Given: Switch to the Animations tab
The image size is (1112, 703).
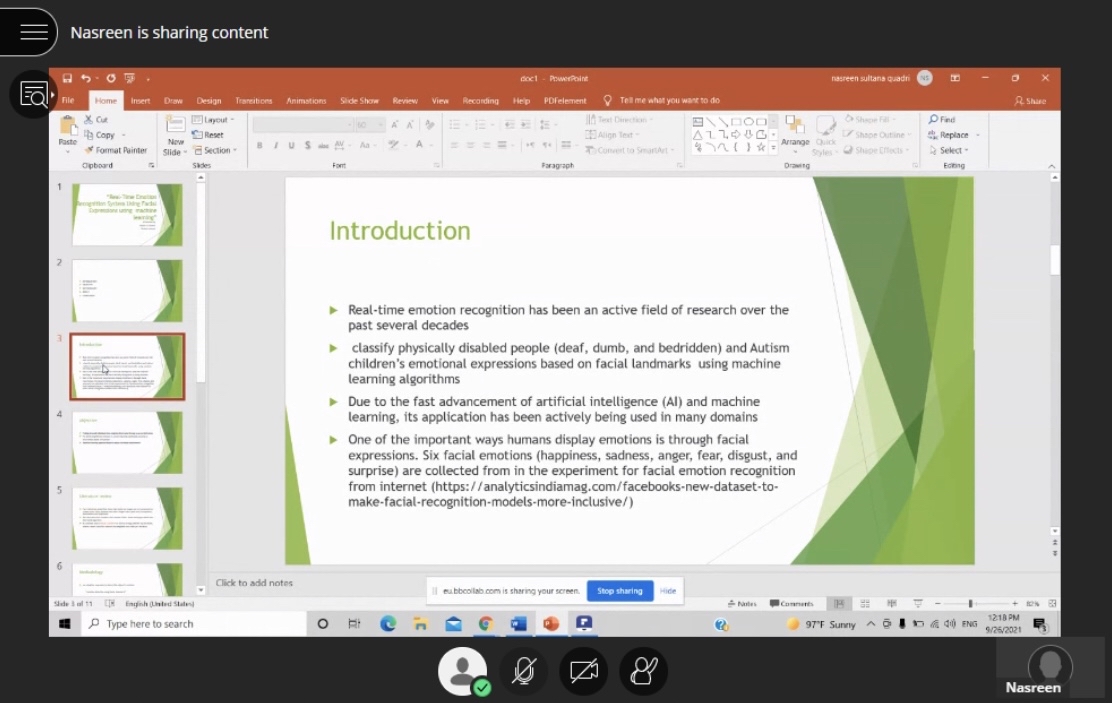Looking at the screenshot, I should pos(306,101).
